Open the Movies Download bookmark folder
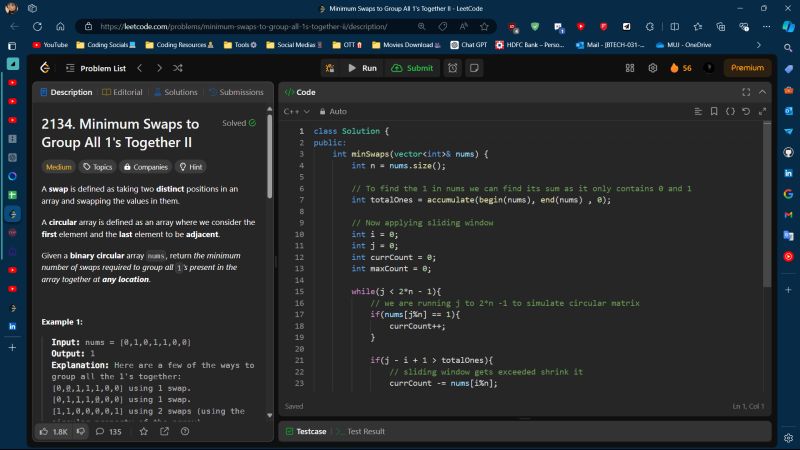 (x=406, y=45)
